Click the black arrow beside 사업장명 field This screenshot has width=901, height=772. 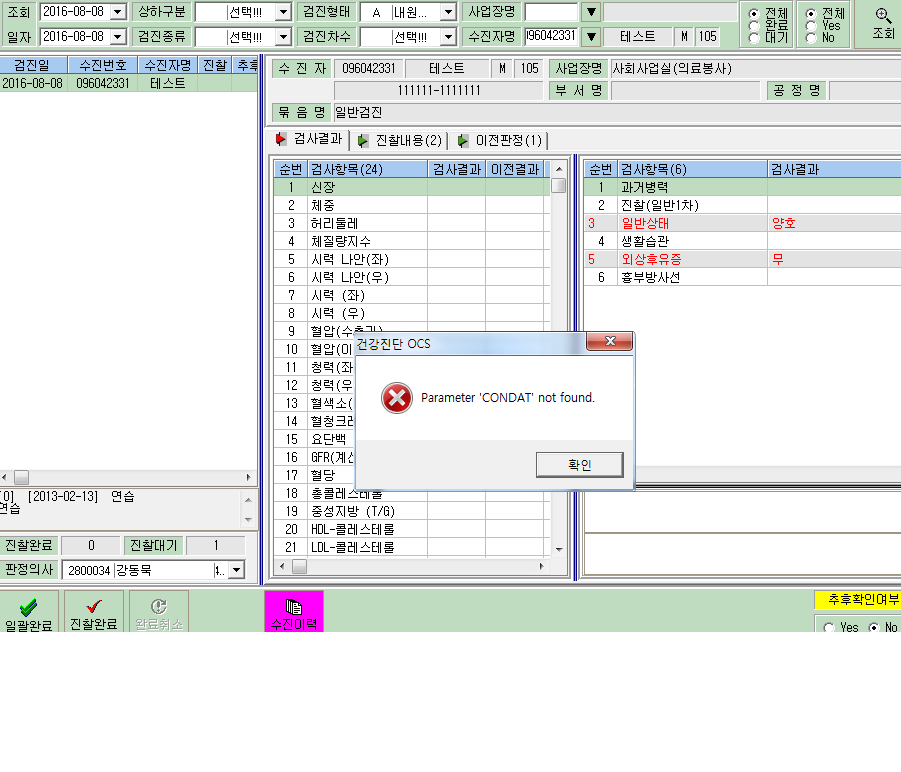[x=591, y=12]
